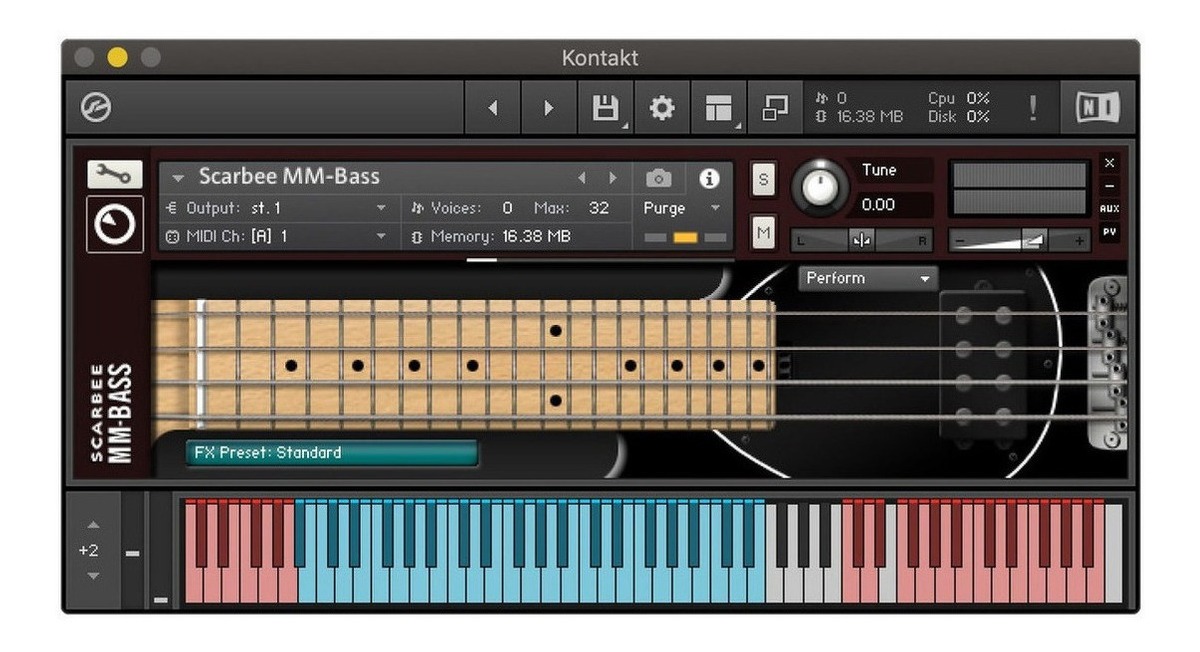Image resolution: width=1200 pixels, height=652 pixels.
Task: Shift keyboard octave up with arrow above +2
Action: click(x=93, y=525)
